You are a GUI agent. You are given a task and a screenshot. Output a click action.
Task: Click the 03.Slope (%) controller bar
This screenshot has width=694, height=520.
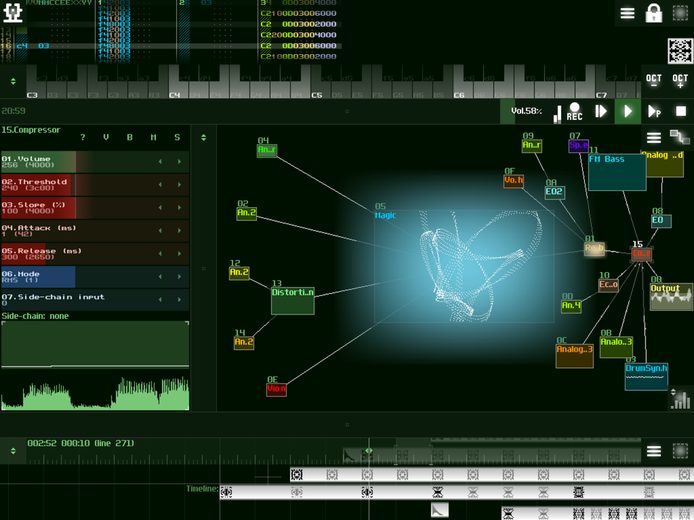pos(95,208)
